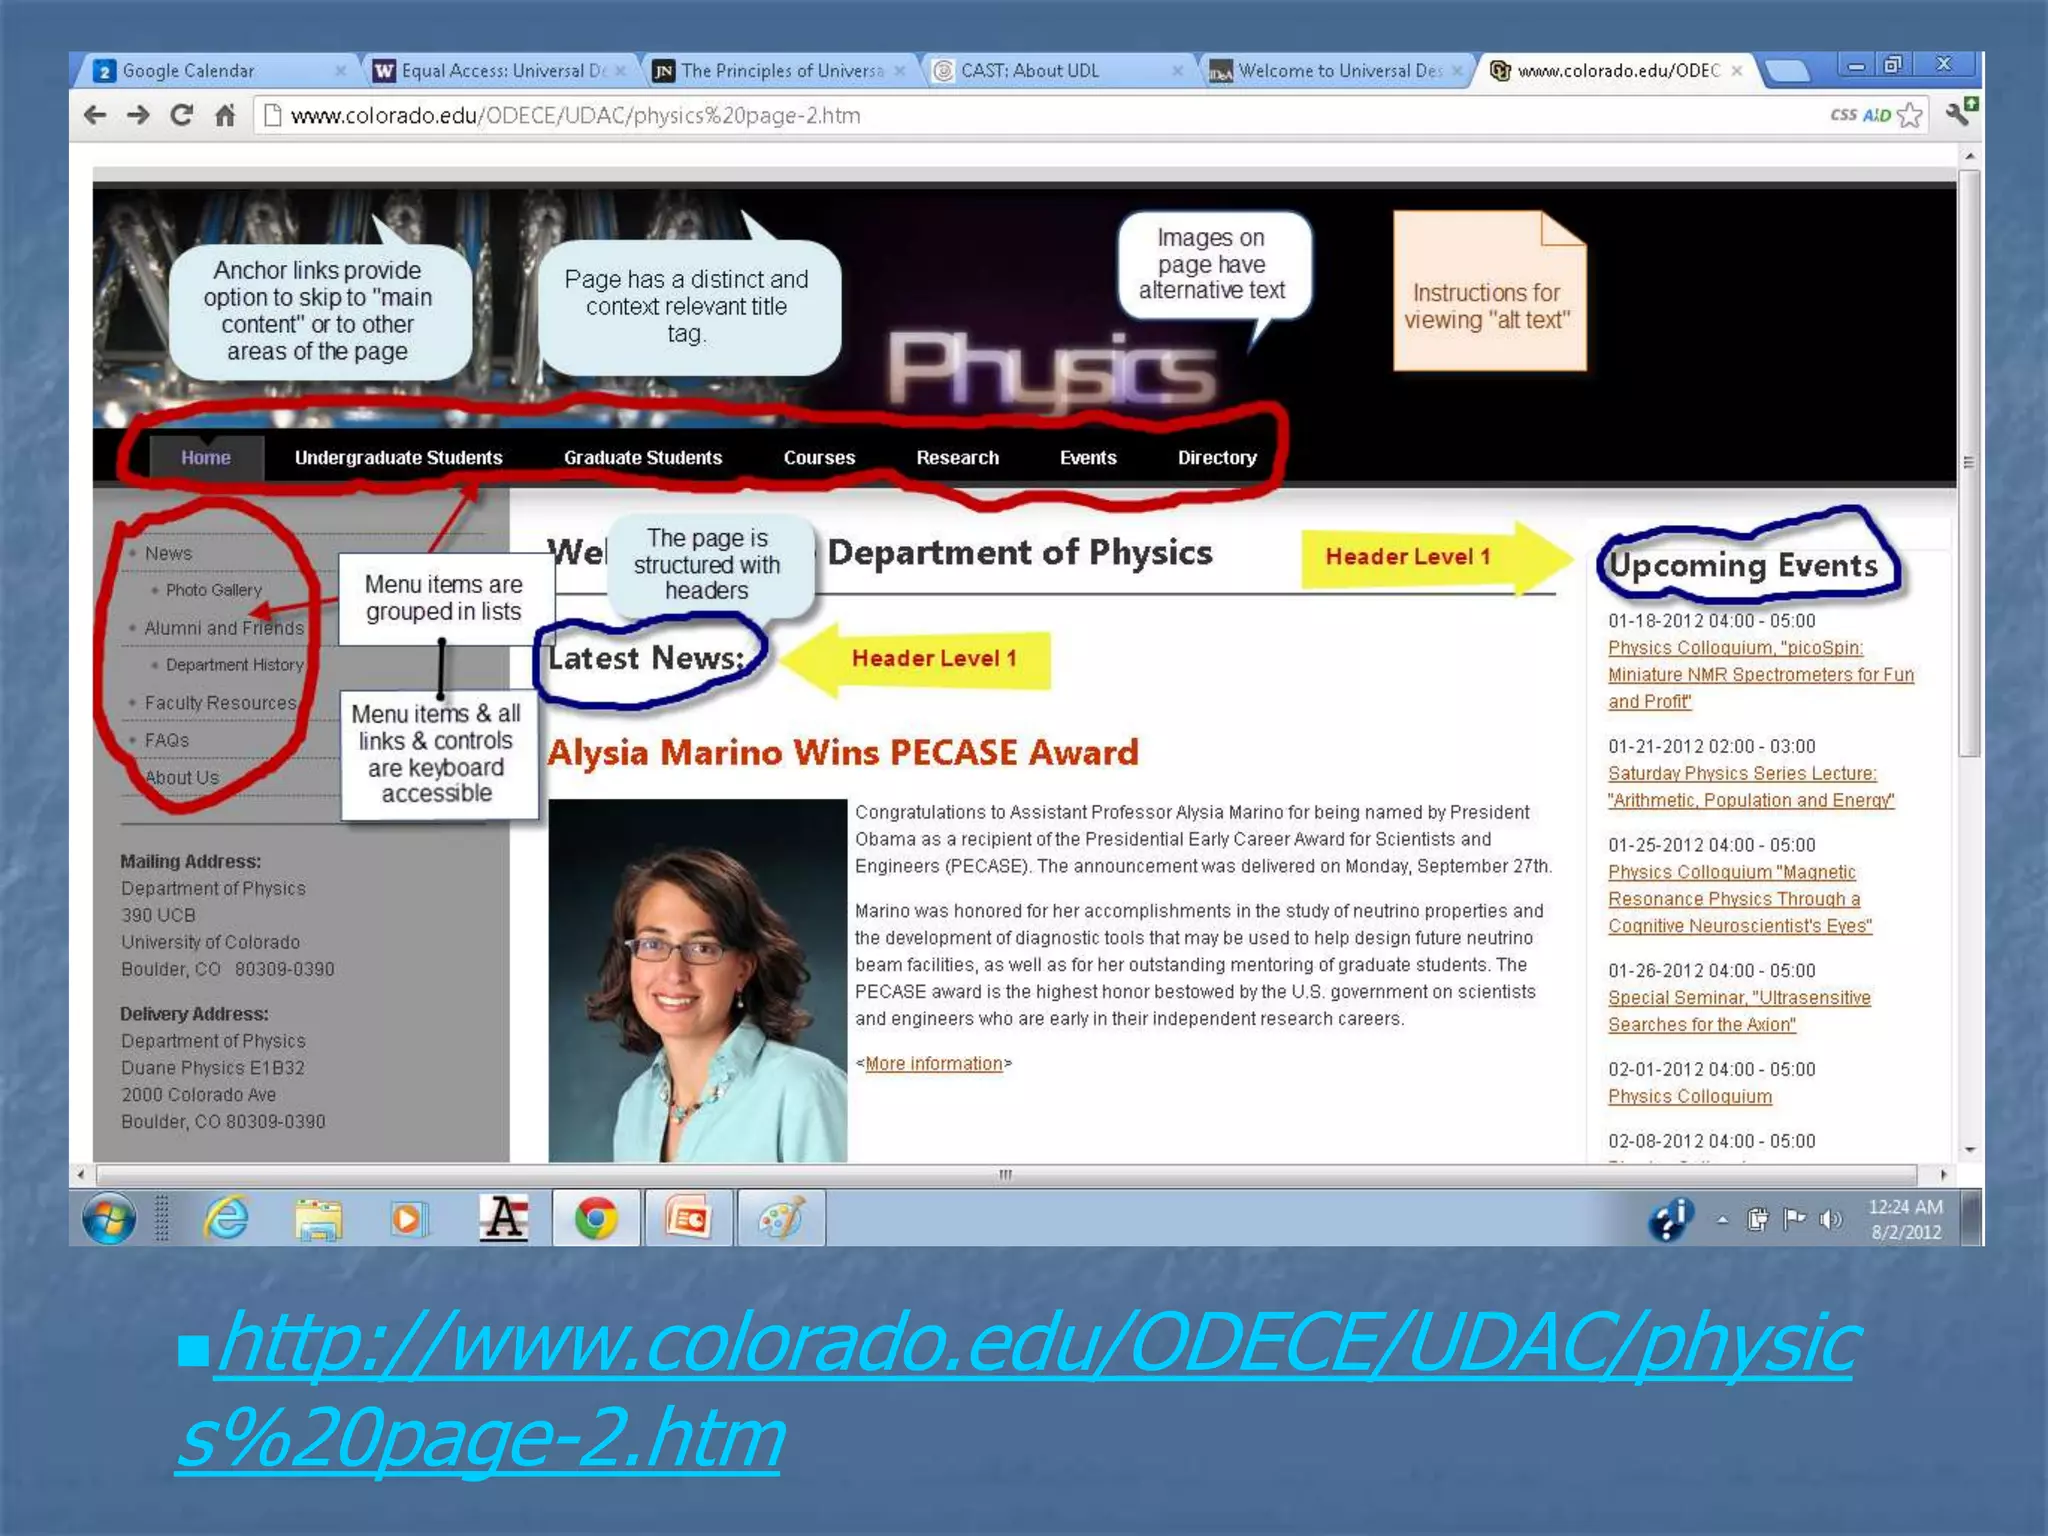
Task: Bookmark the page with the star icon
Action: point(1909,115)
